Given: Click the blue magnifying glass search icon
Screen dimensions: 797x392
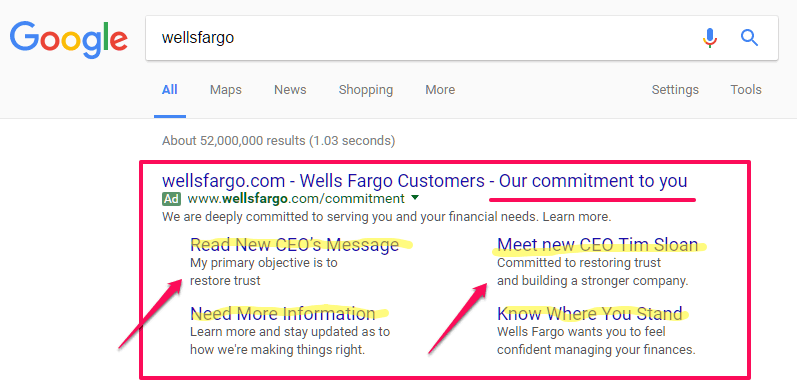Looking at the screenshot, I should pyautogui.click(x=749, y=38).
